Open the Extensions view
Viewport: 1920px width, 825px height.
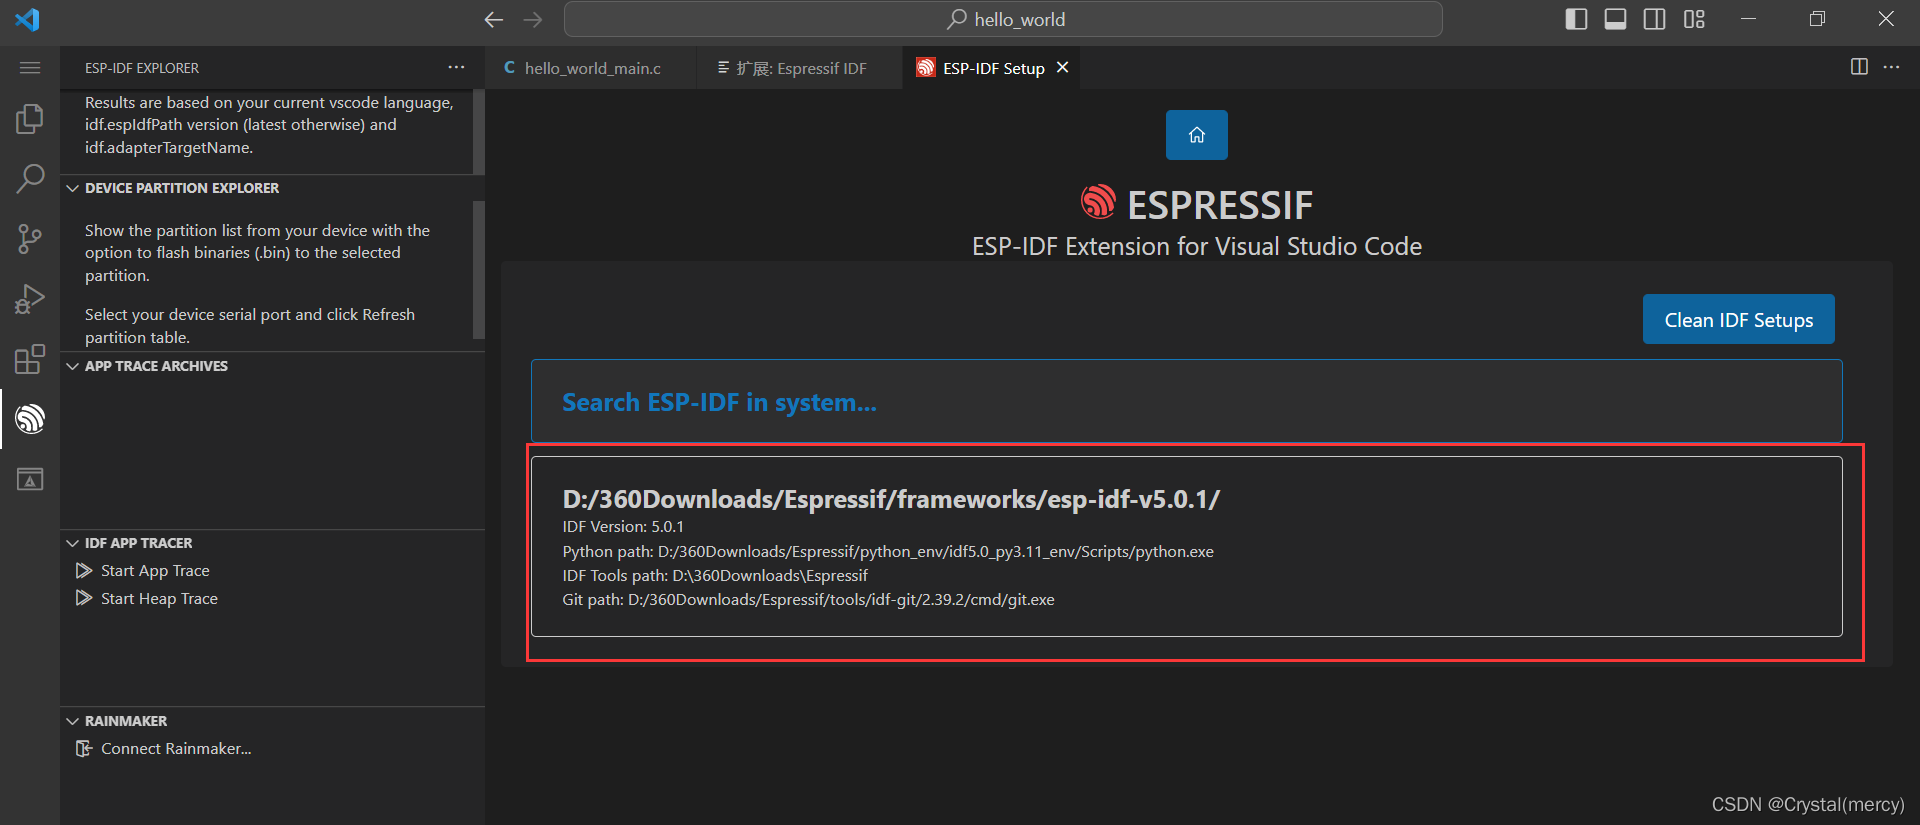tap(30, 359)
